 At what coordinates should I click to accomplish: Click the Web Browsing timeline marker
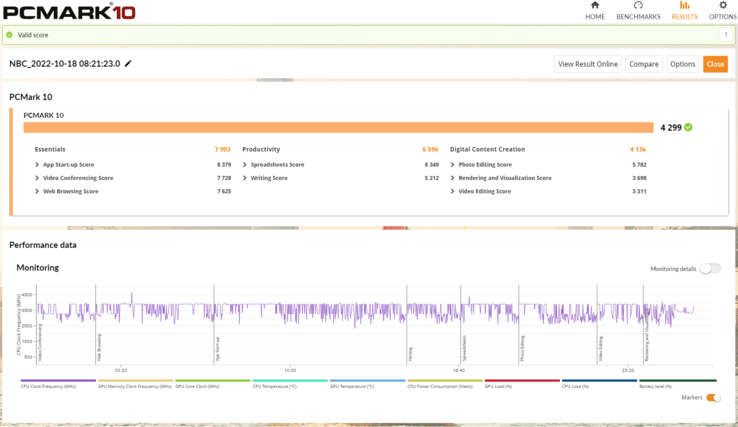(x=99, y=347)
